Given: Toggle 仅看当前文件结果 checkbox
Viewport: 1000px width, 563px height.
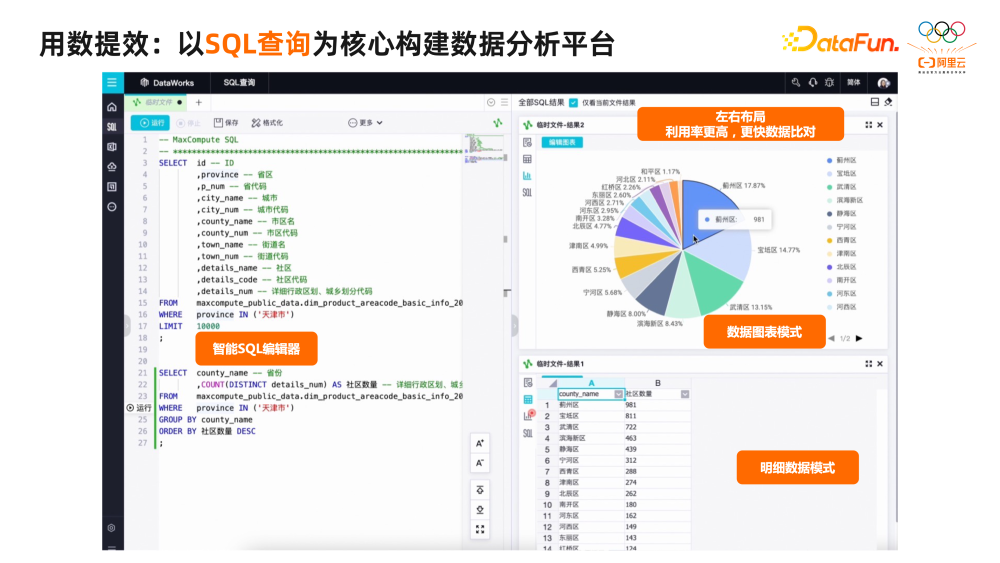Looking at the screenshot, I should click(x=573, y=102).
